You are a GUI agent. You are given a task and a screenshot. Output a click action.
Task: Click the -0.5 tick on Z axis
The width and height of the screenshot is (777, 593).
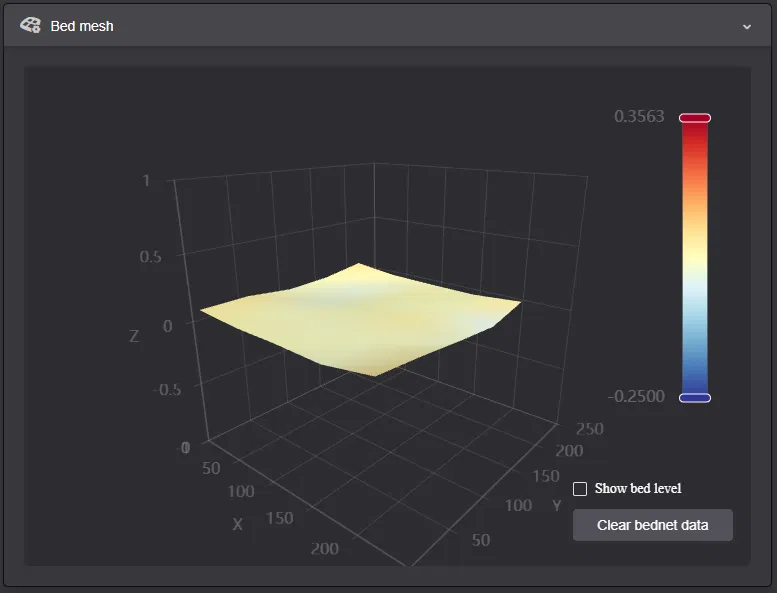coord(167,390)
